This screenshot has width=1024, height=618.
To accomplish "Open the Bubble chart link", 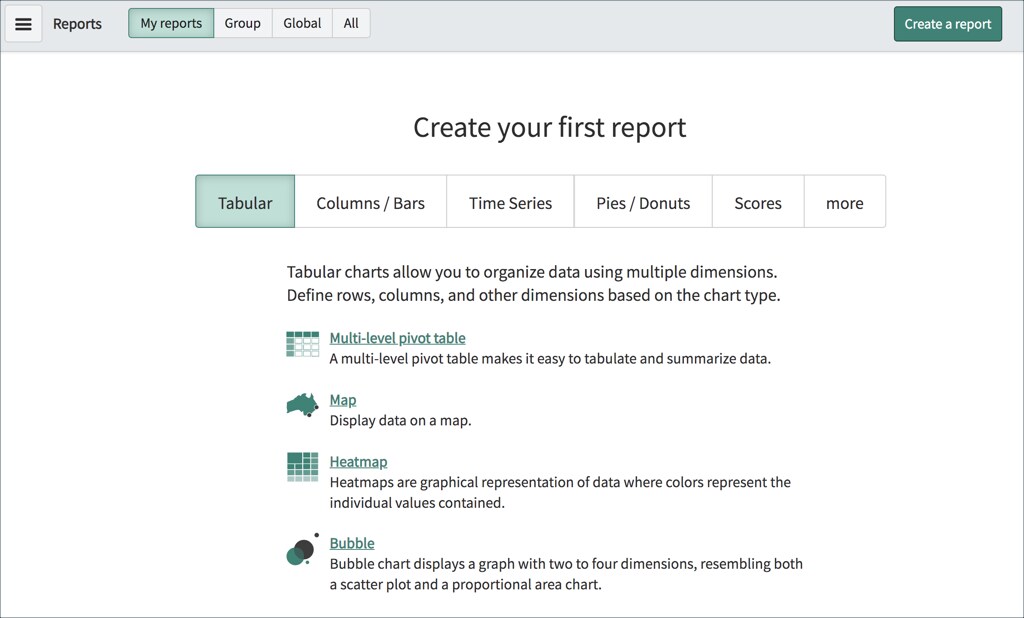I will pos(352,542).
